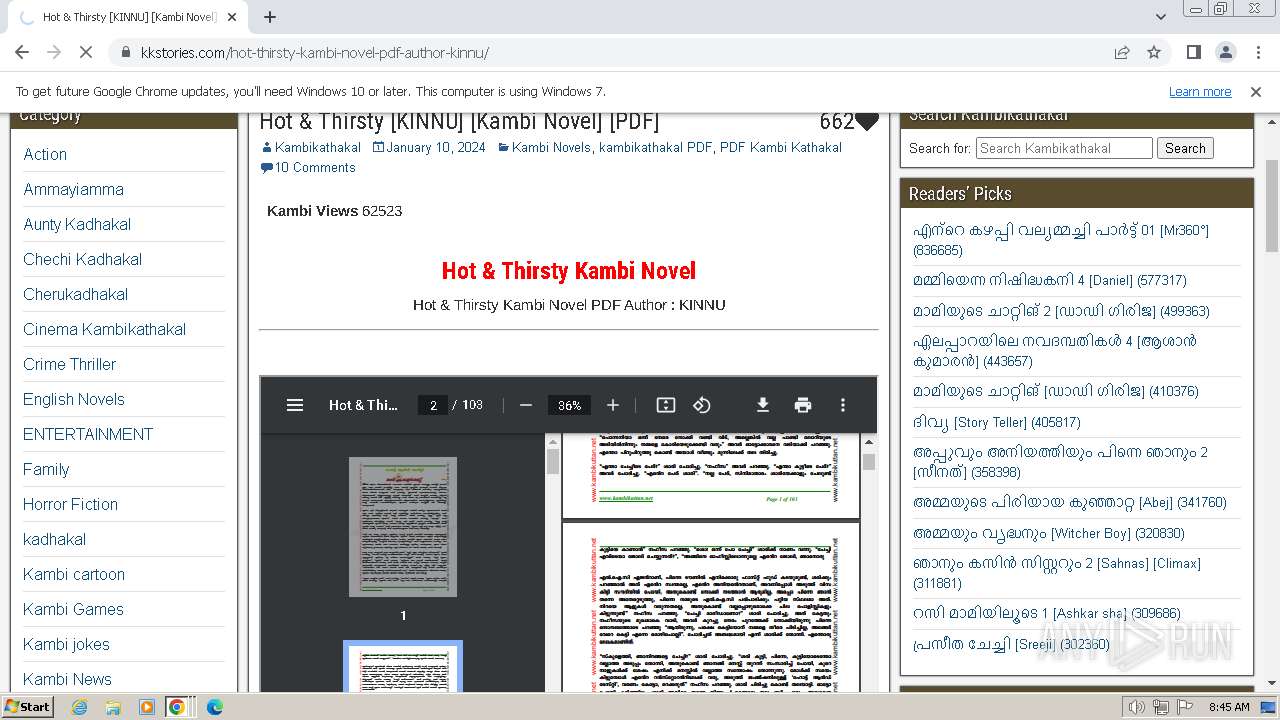
Task: Click the page's vertical scrollbar
Action: point(1272,206)
